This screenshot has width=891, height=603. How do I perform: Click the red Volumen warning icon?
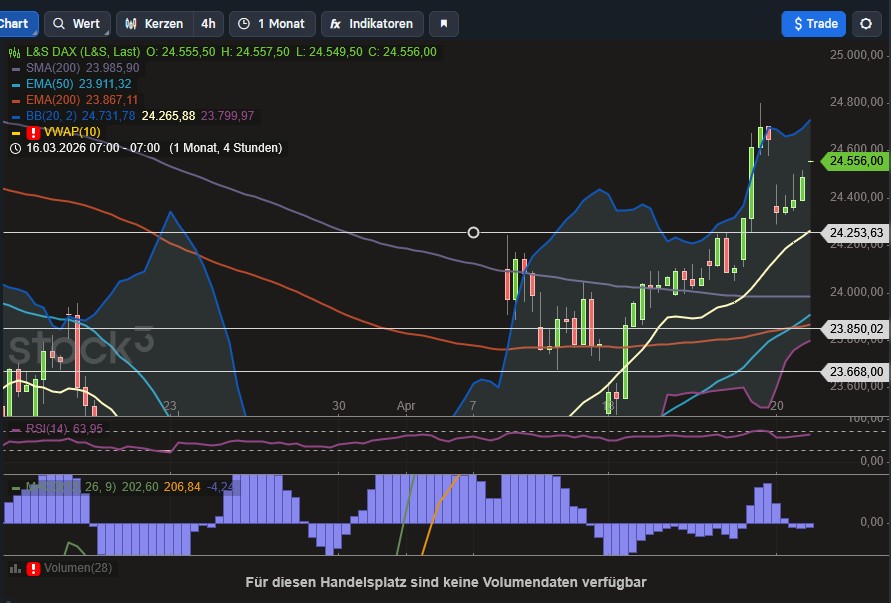[x=34, y=568]
